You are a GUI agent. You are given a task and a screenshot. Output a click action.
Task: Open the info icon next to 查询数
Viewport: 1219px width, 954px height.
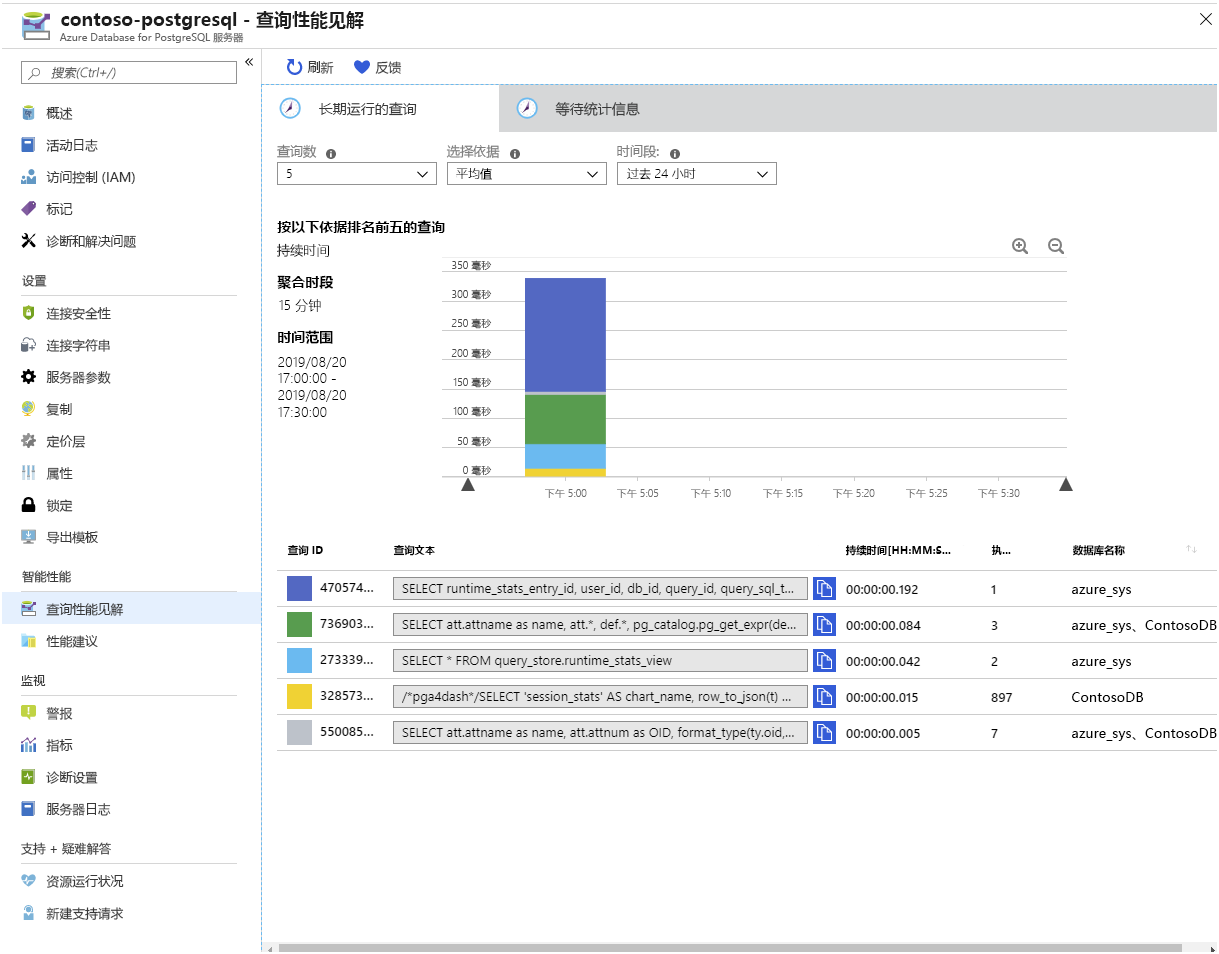[x=331, y=154]
